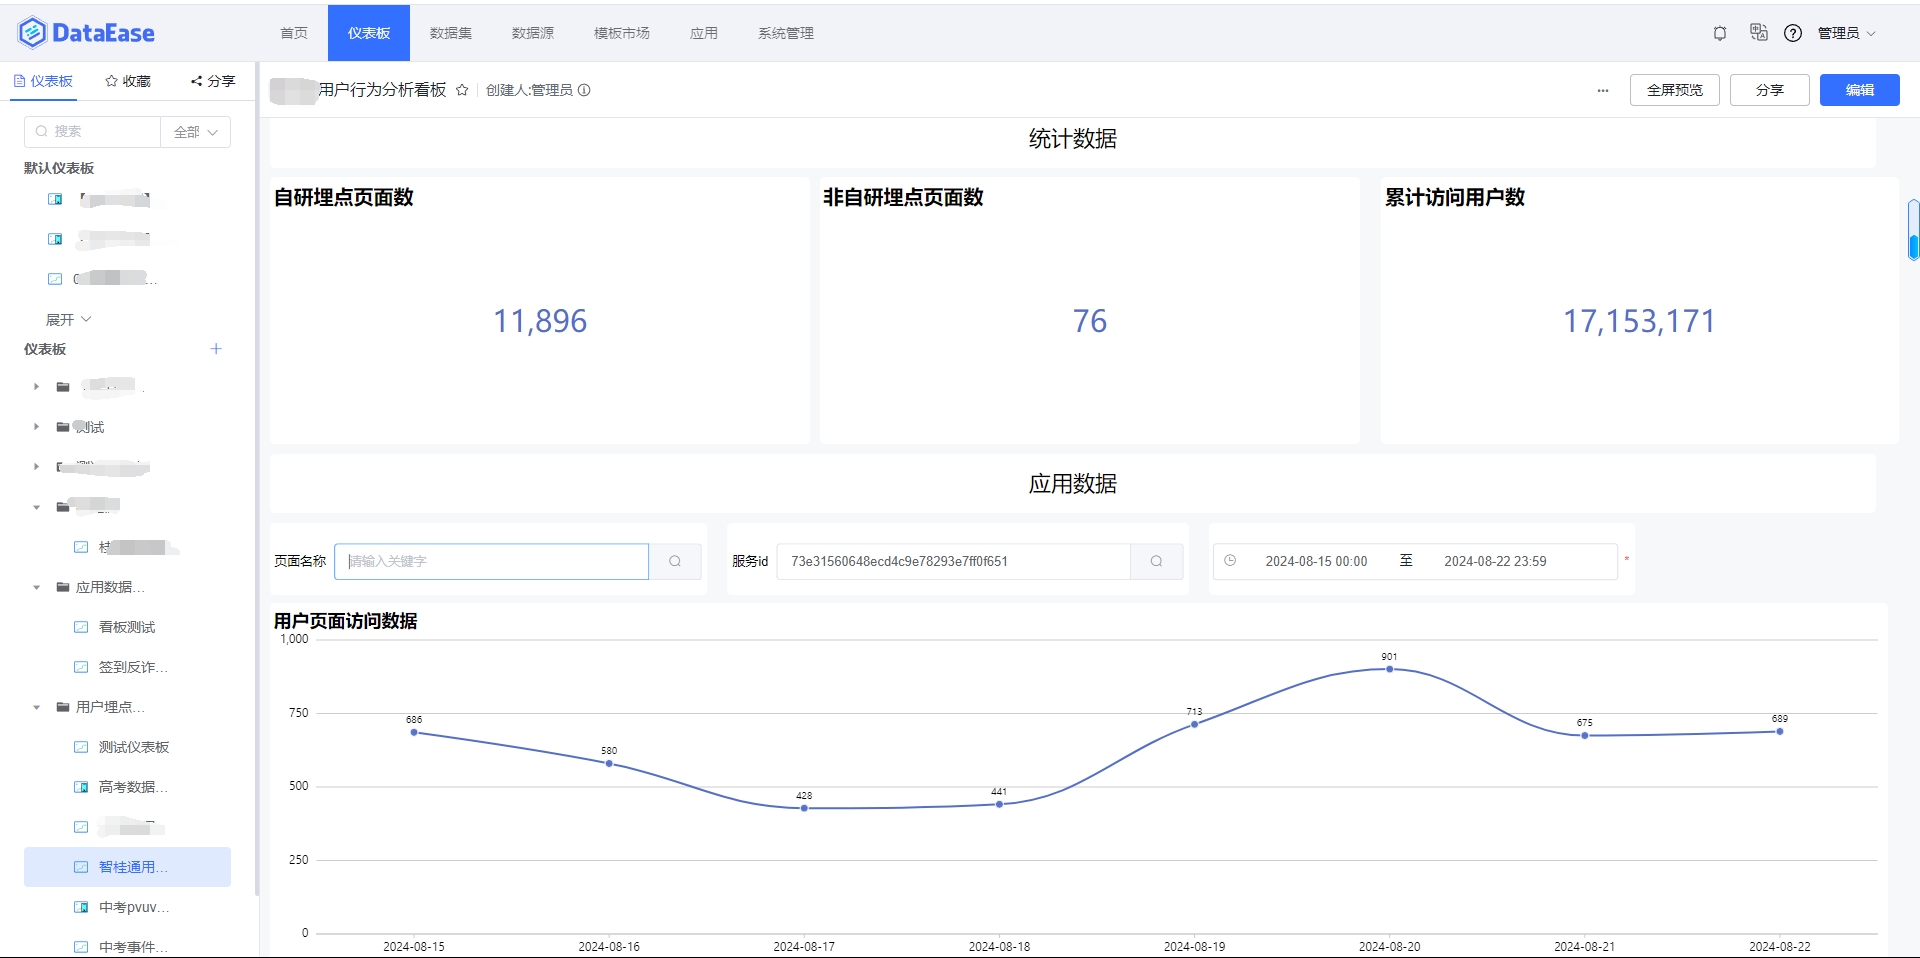Click the plus icon to add dashboard
1920x958 pixels.
(216, 349)
